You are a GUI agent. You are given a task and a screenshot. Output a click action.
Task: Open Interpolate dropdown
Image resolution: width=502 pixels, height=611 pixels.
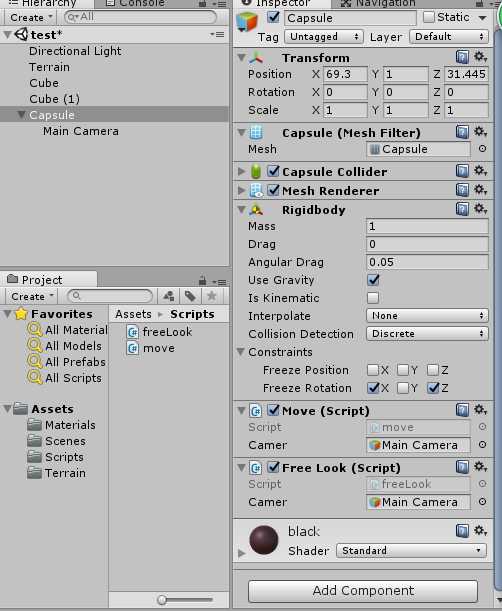pos(427,315)
